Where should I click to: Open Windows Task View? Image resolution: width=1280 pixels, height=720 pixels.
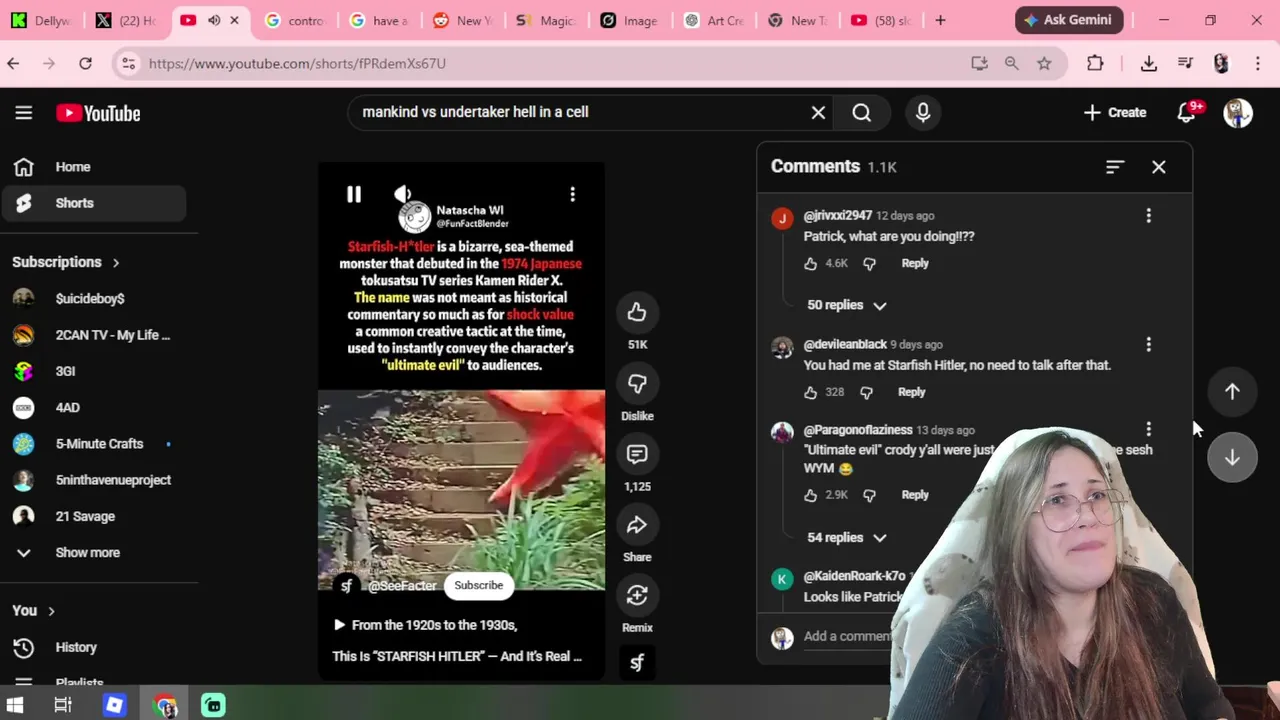(62, 705)
